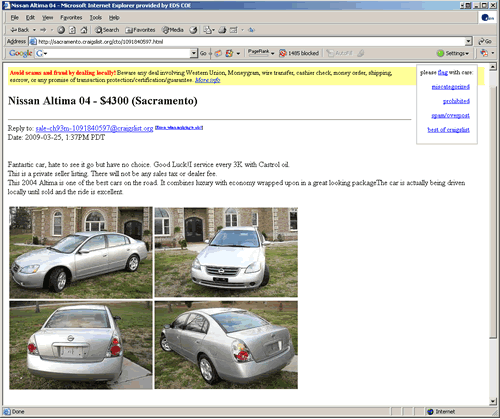This screenshot has width=500, height=419.
Task: Open the Favorites menu
Action: coord(71,18)
